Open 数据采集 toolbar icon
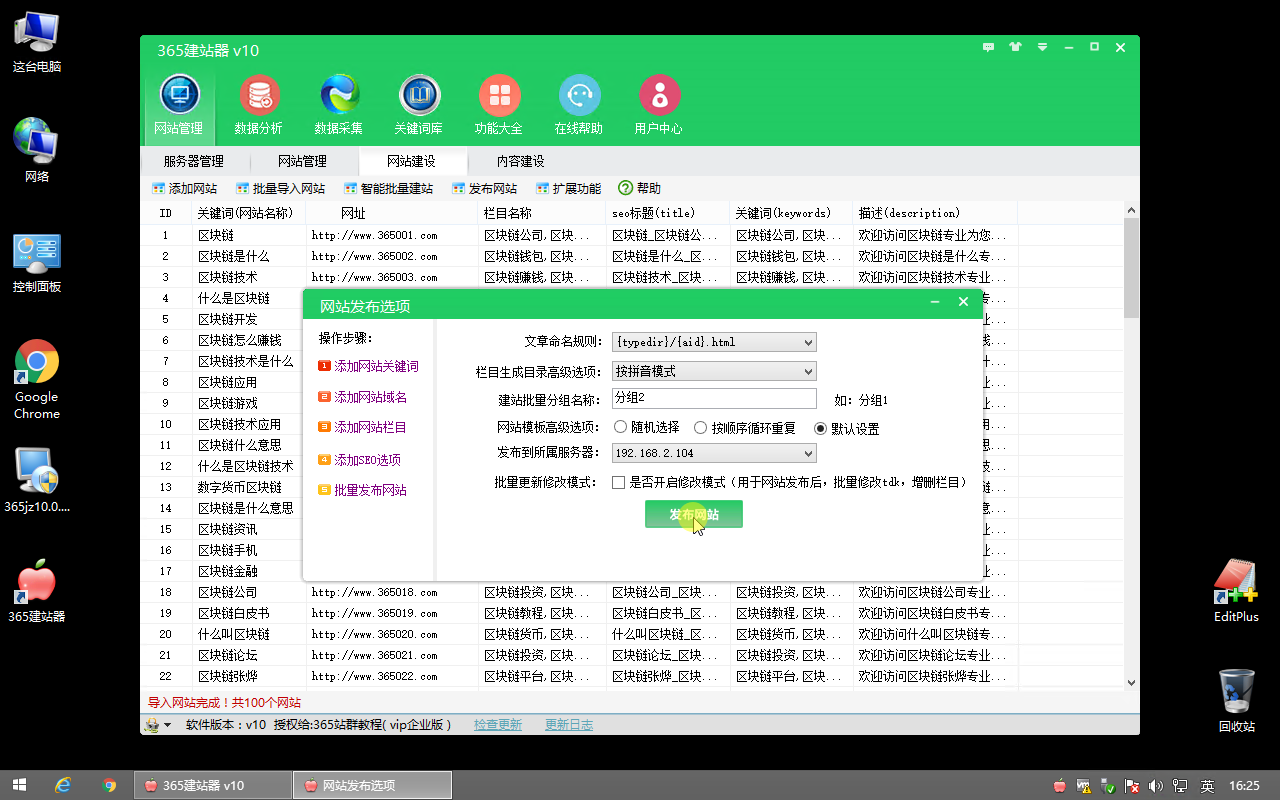The height and width of the screenshot is (800, 1280). click(x=339, y=105)
